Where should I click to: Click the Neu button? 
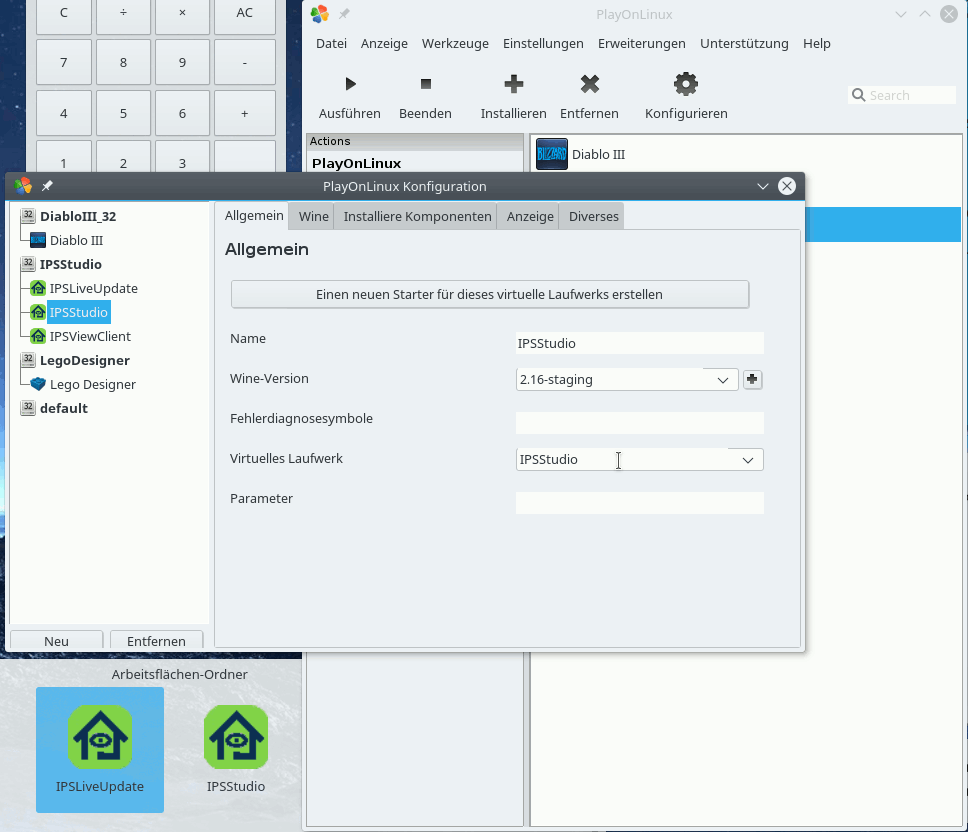[56, 641]
